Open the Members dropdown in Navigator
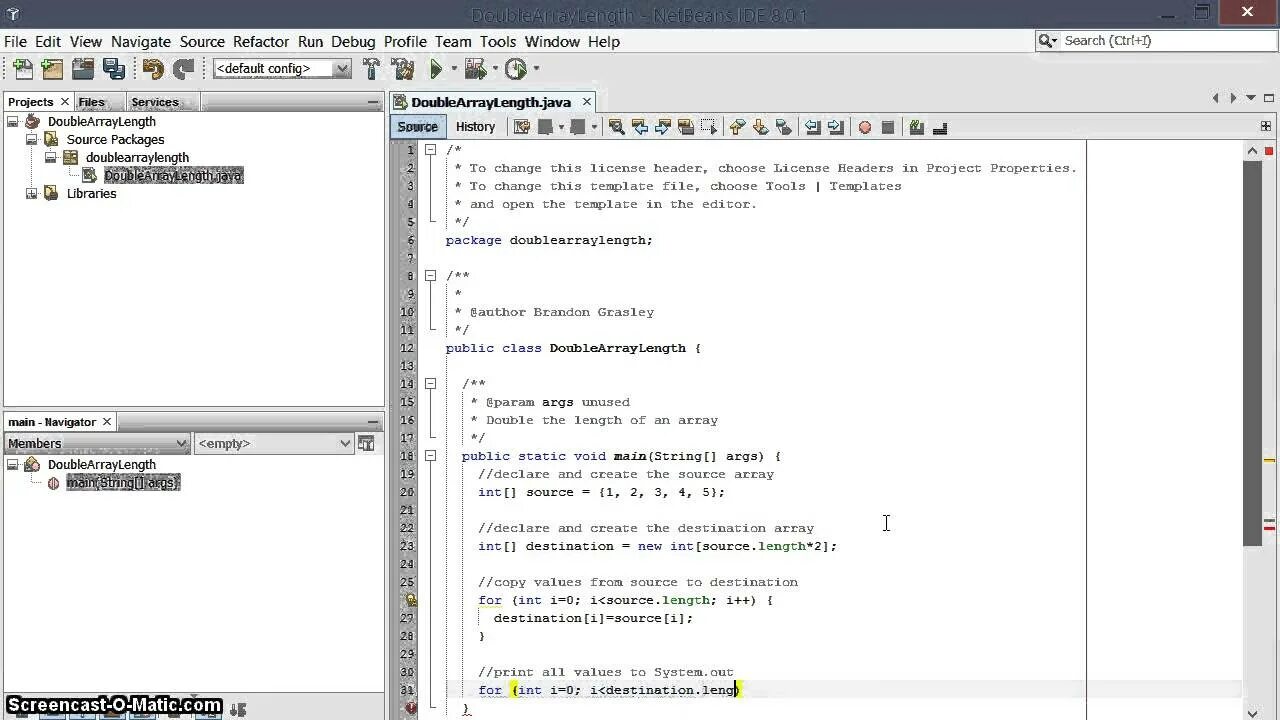This screenshot has width=1280, height=720. tap(97, 443)
